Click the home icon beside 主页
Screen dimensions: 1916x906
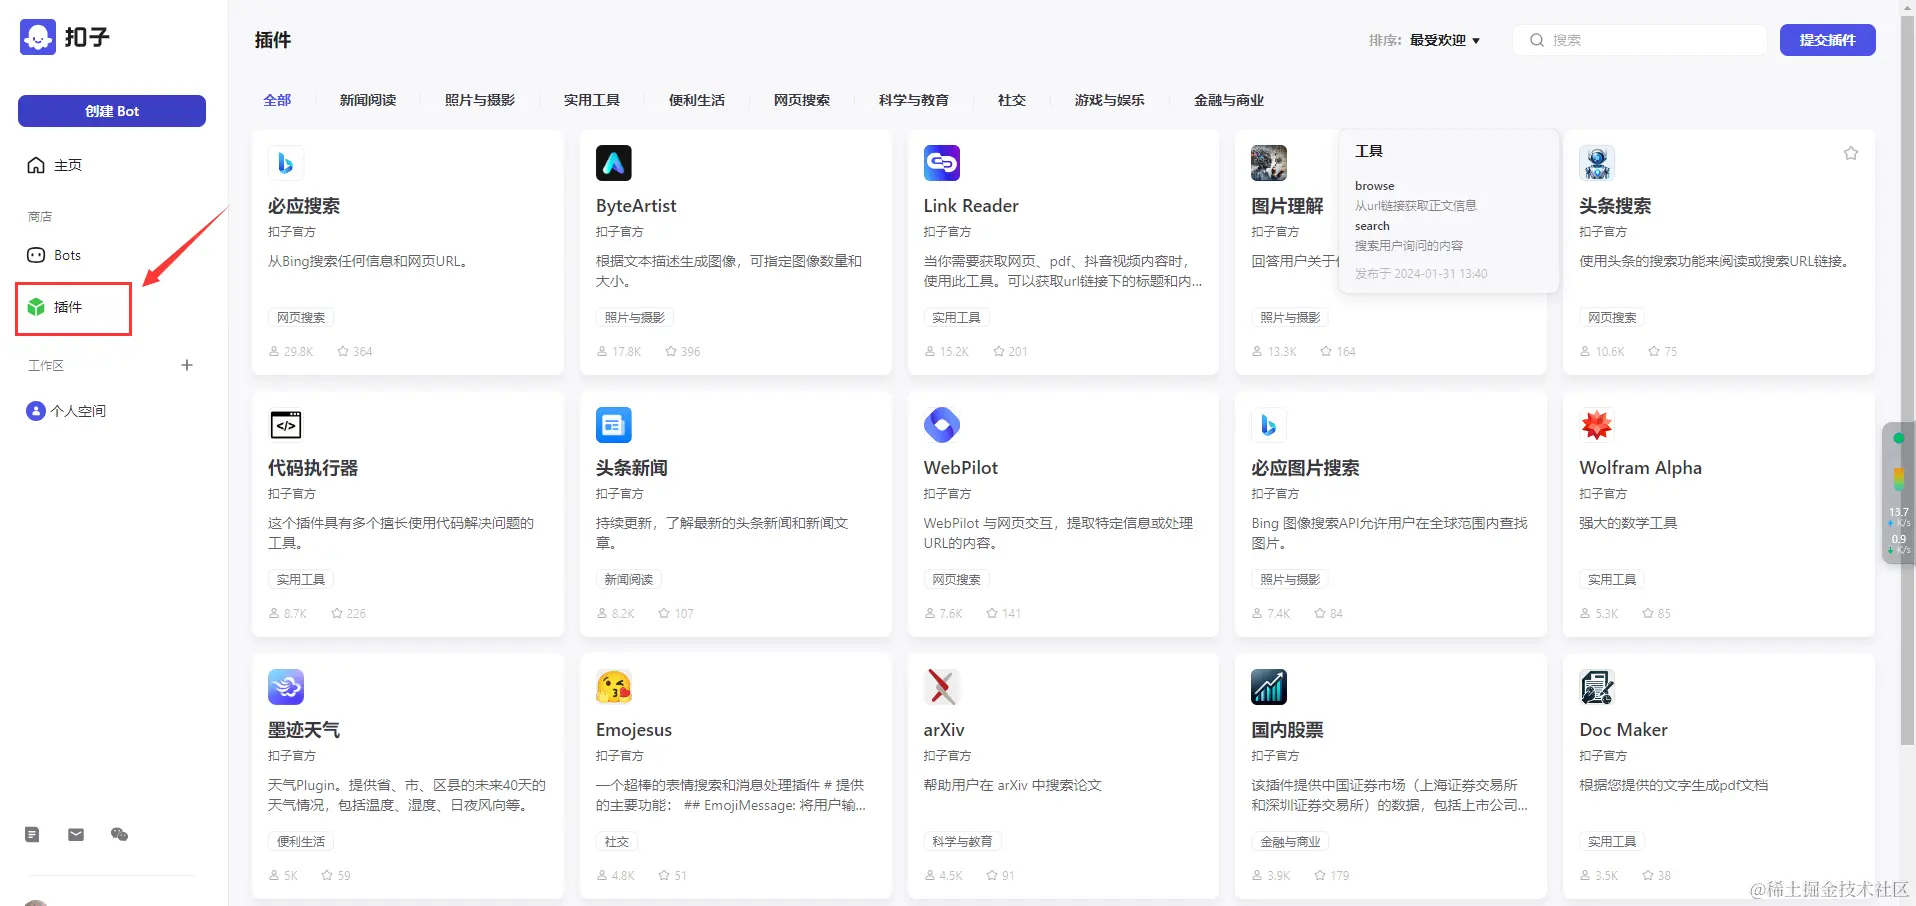point(36,165)
